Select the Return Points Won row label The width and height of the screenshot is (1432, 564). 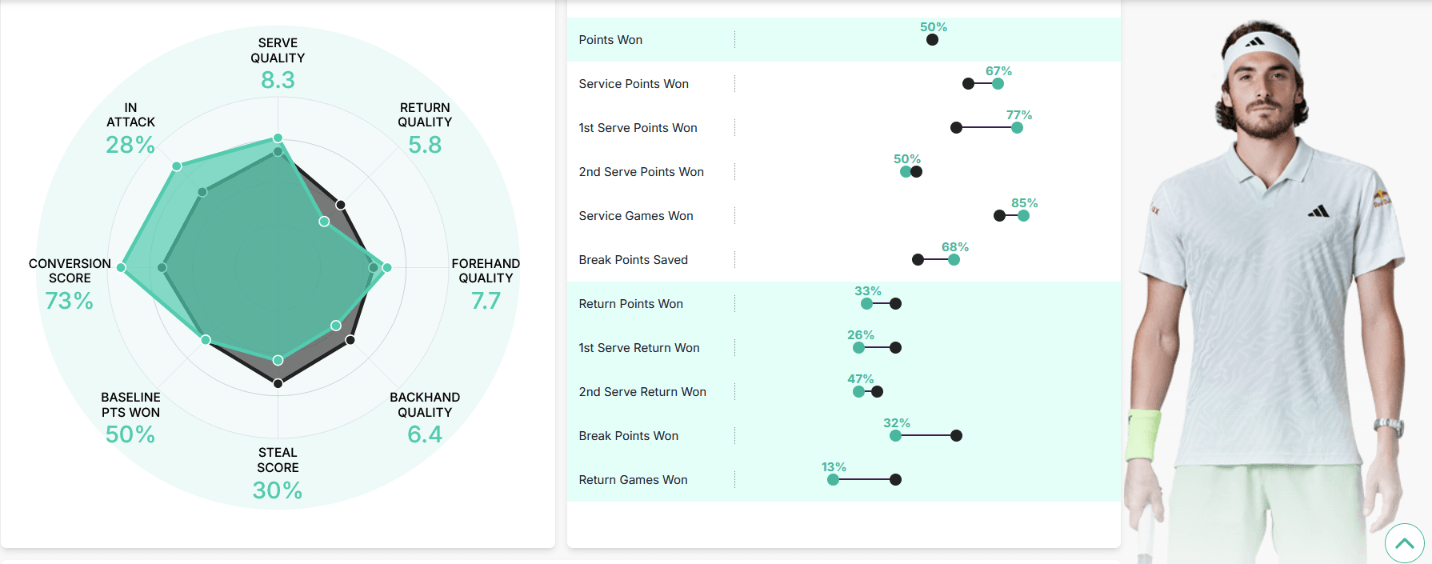[631, 304]
